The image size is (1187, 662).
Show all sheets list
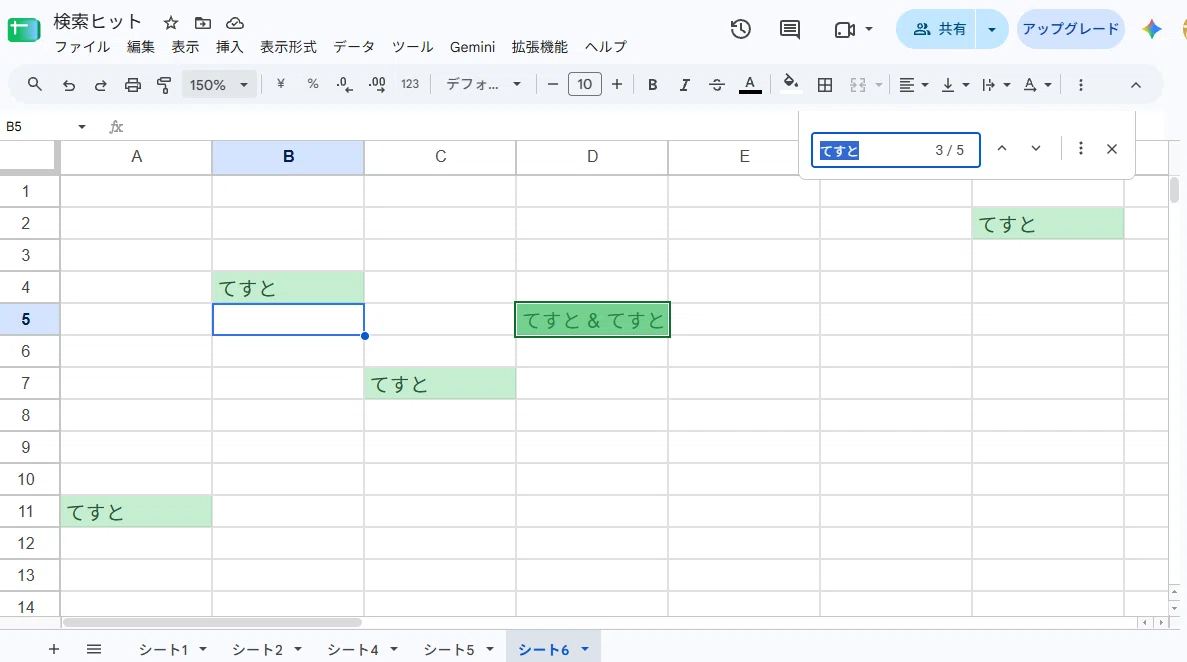(x=94, y=649)
